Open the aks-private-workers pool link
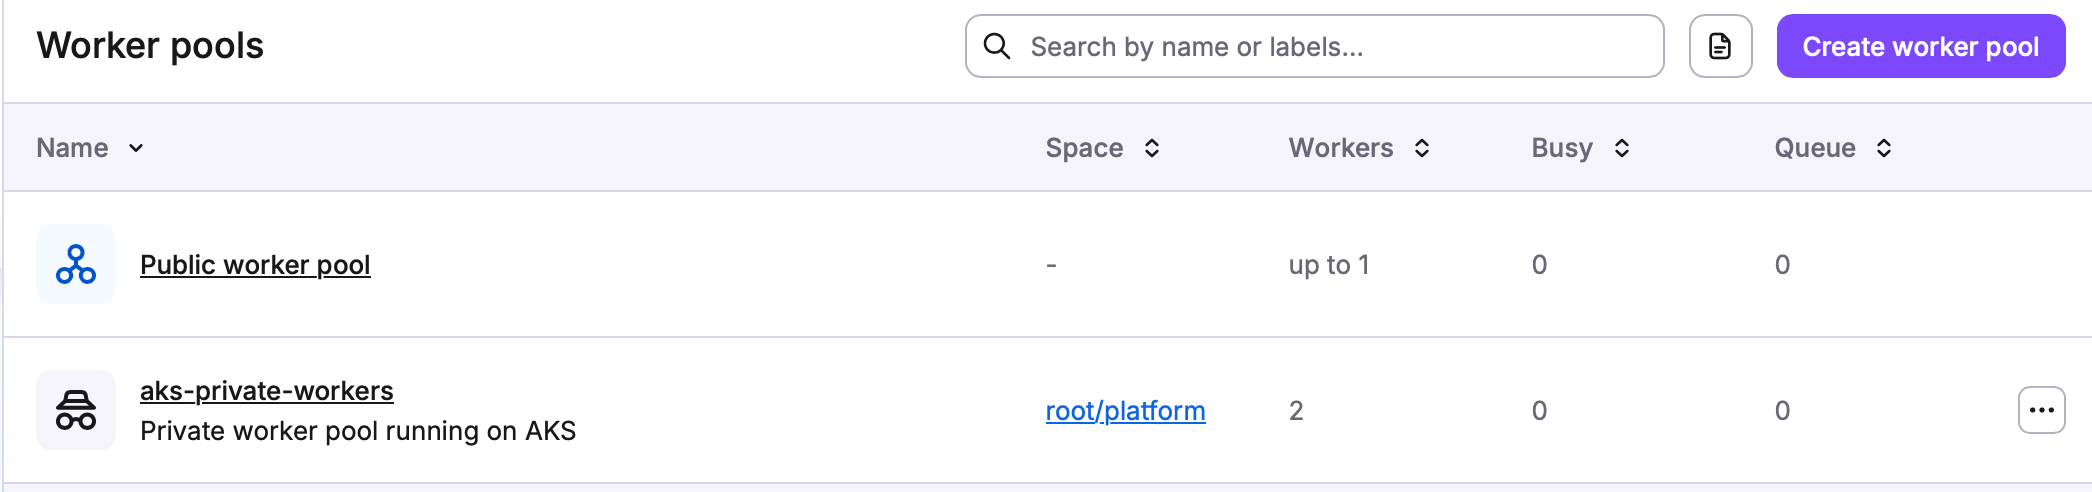This screenshot has height=492, width=2092. tap(267, 391)
